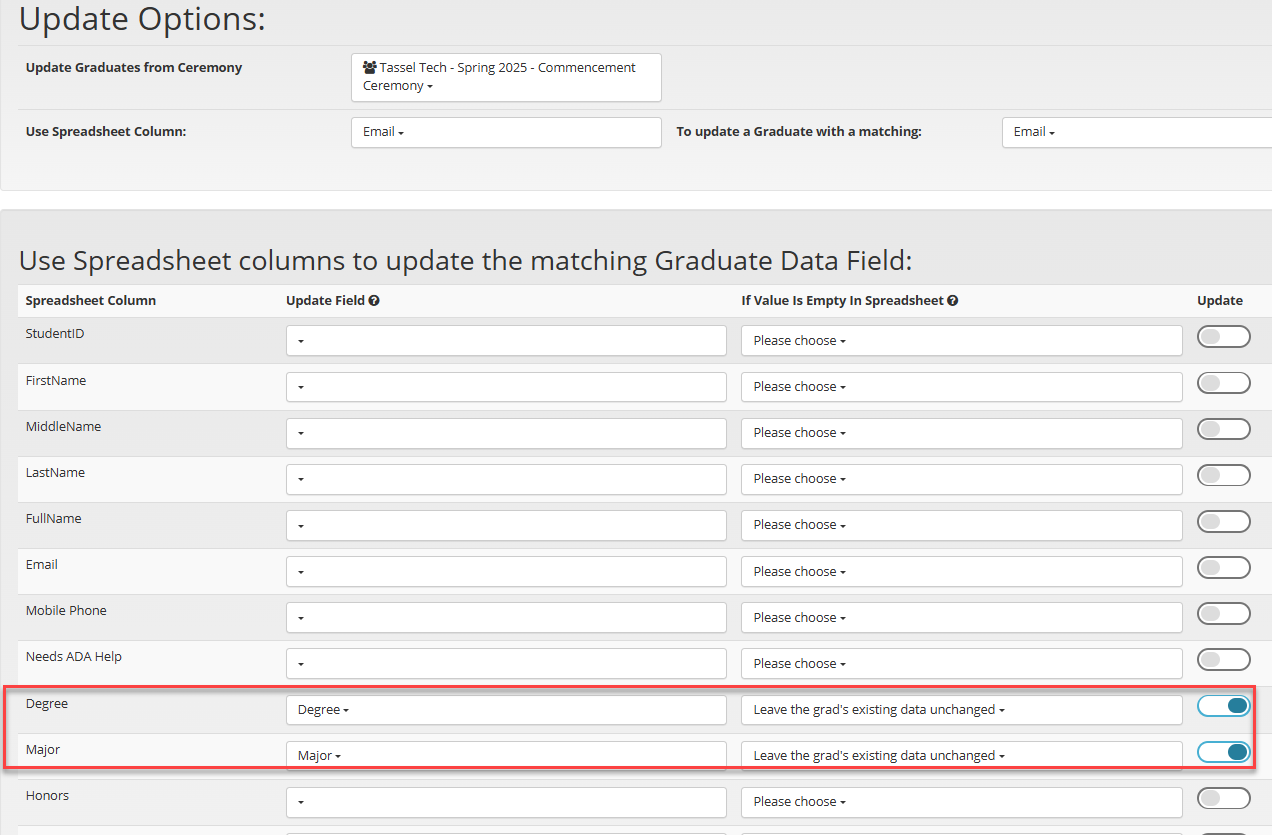Image resolution: width=1272 pixels, height=835 pixels.
Task: Open the Update Graduates from Ceremony dropdown
Action: tap(505, 77)
